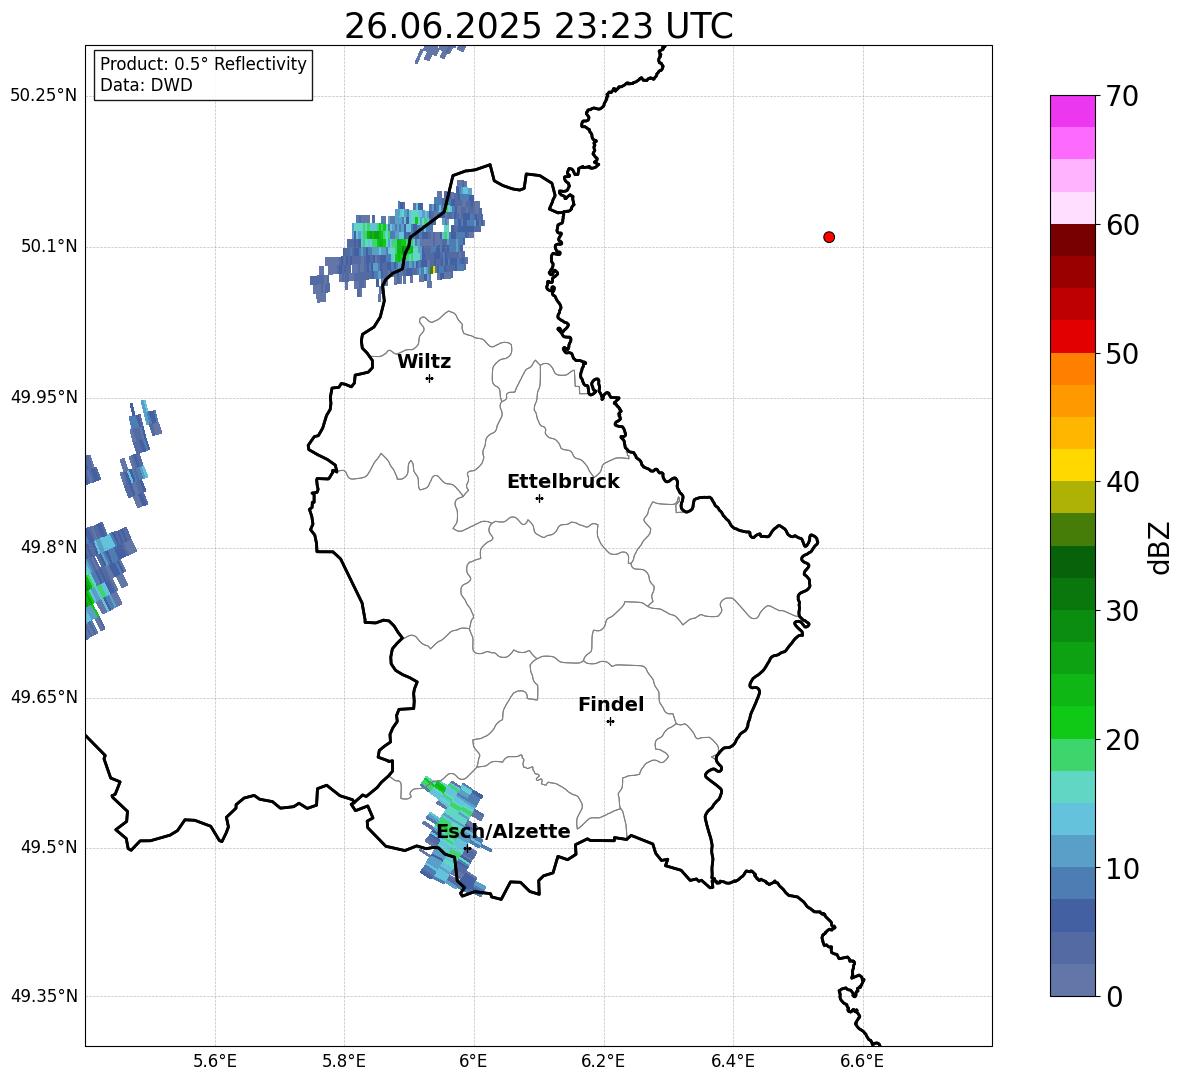1184x1081 pixels.
Task: Click the dark red colorbar swatch below 60
Action: 1073,240
